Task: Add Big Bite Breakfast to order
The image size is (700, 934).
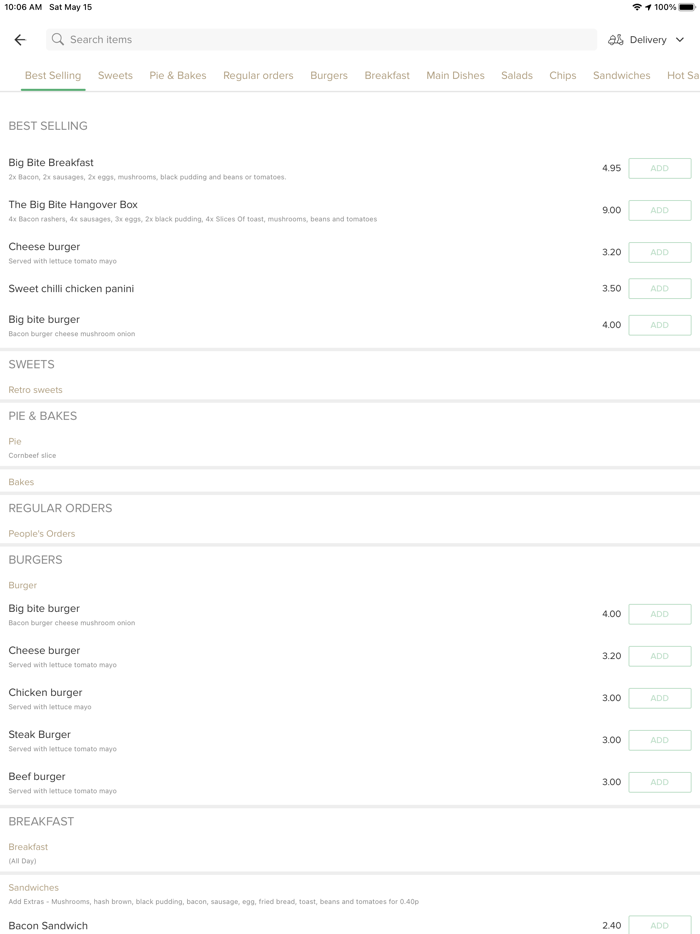Action: point(659,168)
